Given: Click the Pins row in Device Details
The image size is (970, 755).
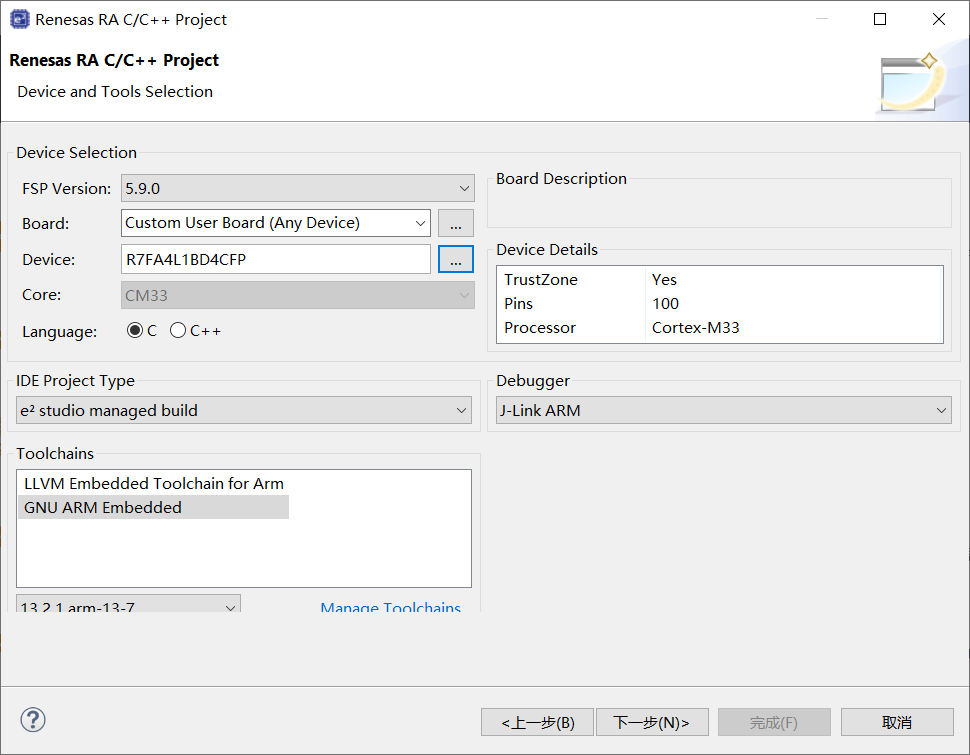Looking at the screenshot, I should (719, 304).
